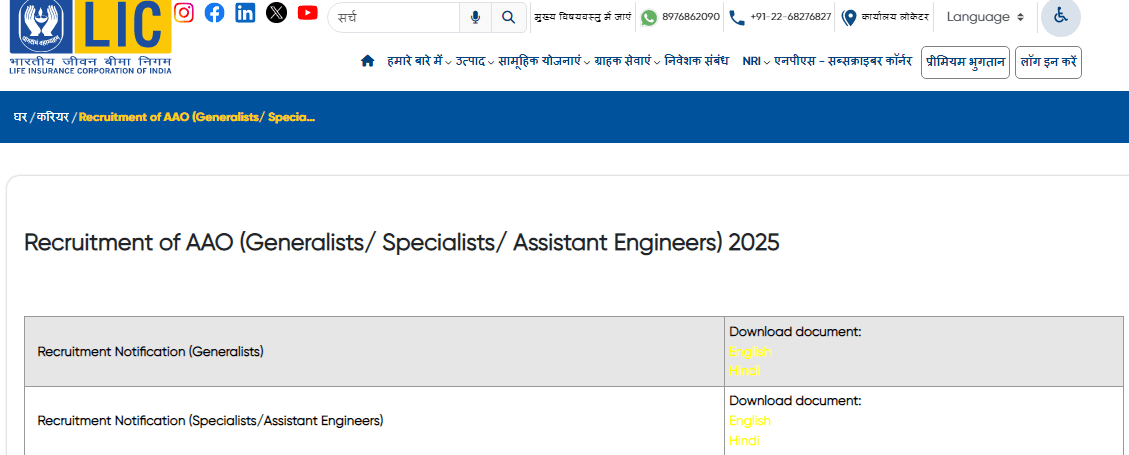Open LIC Facebook page icon

tap(215, 13)
